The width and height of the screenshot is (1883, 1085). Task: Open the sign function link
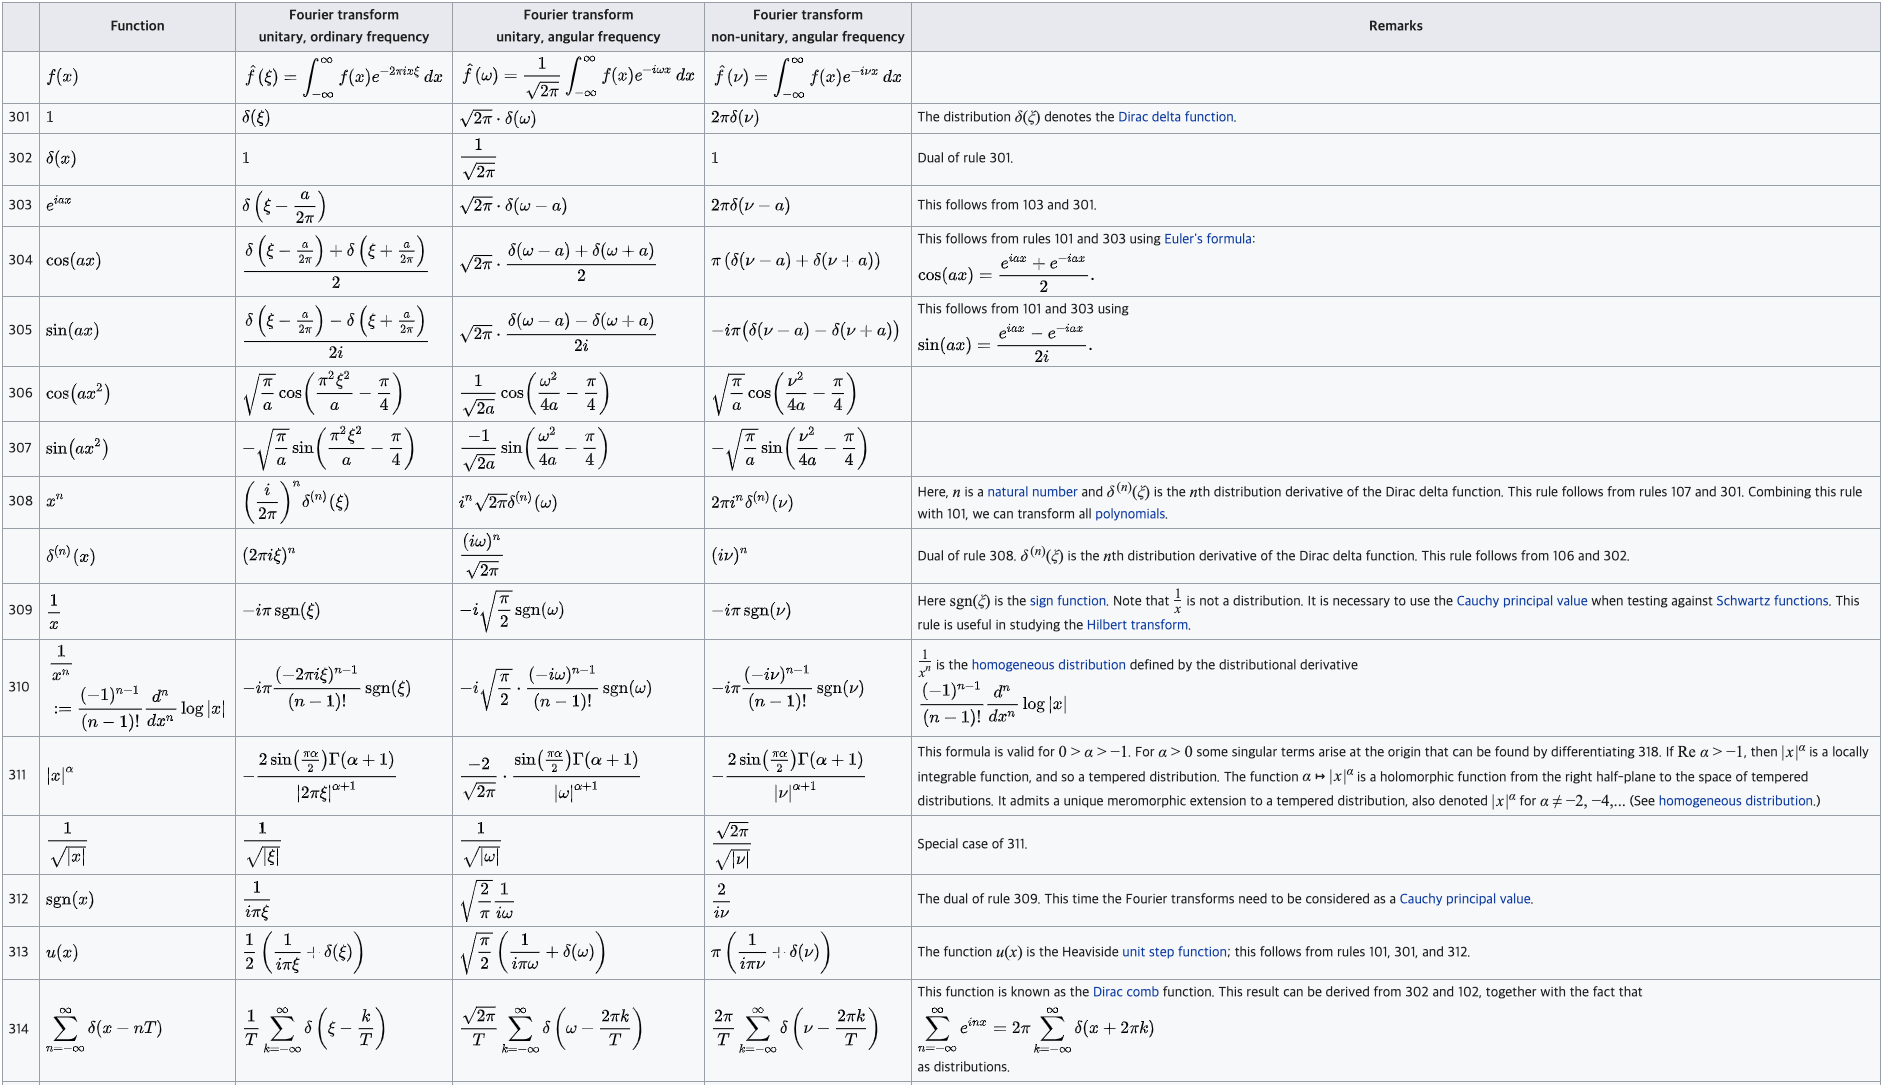[1068, 601]
